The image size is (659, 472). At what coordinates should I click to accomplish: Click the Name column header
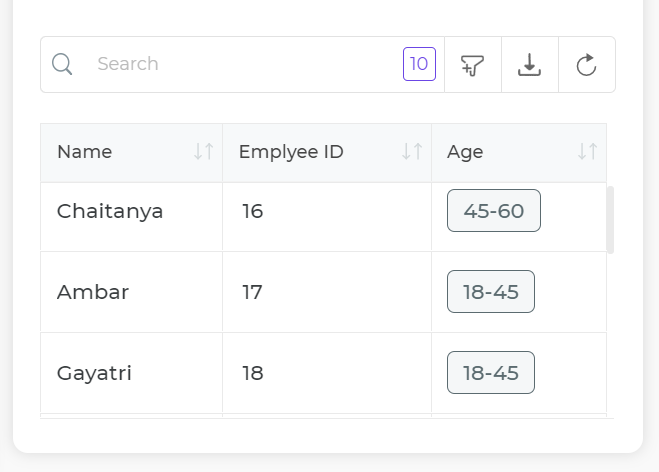(85, 152)
